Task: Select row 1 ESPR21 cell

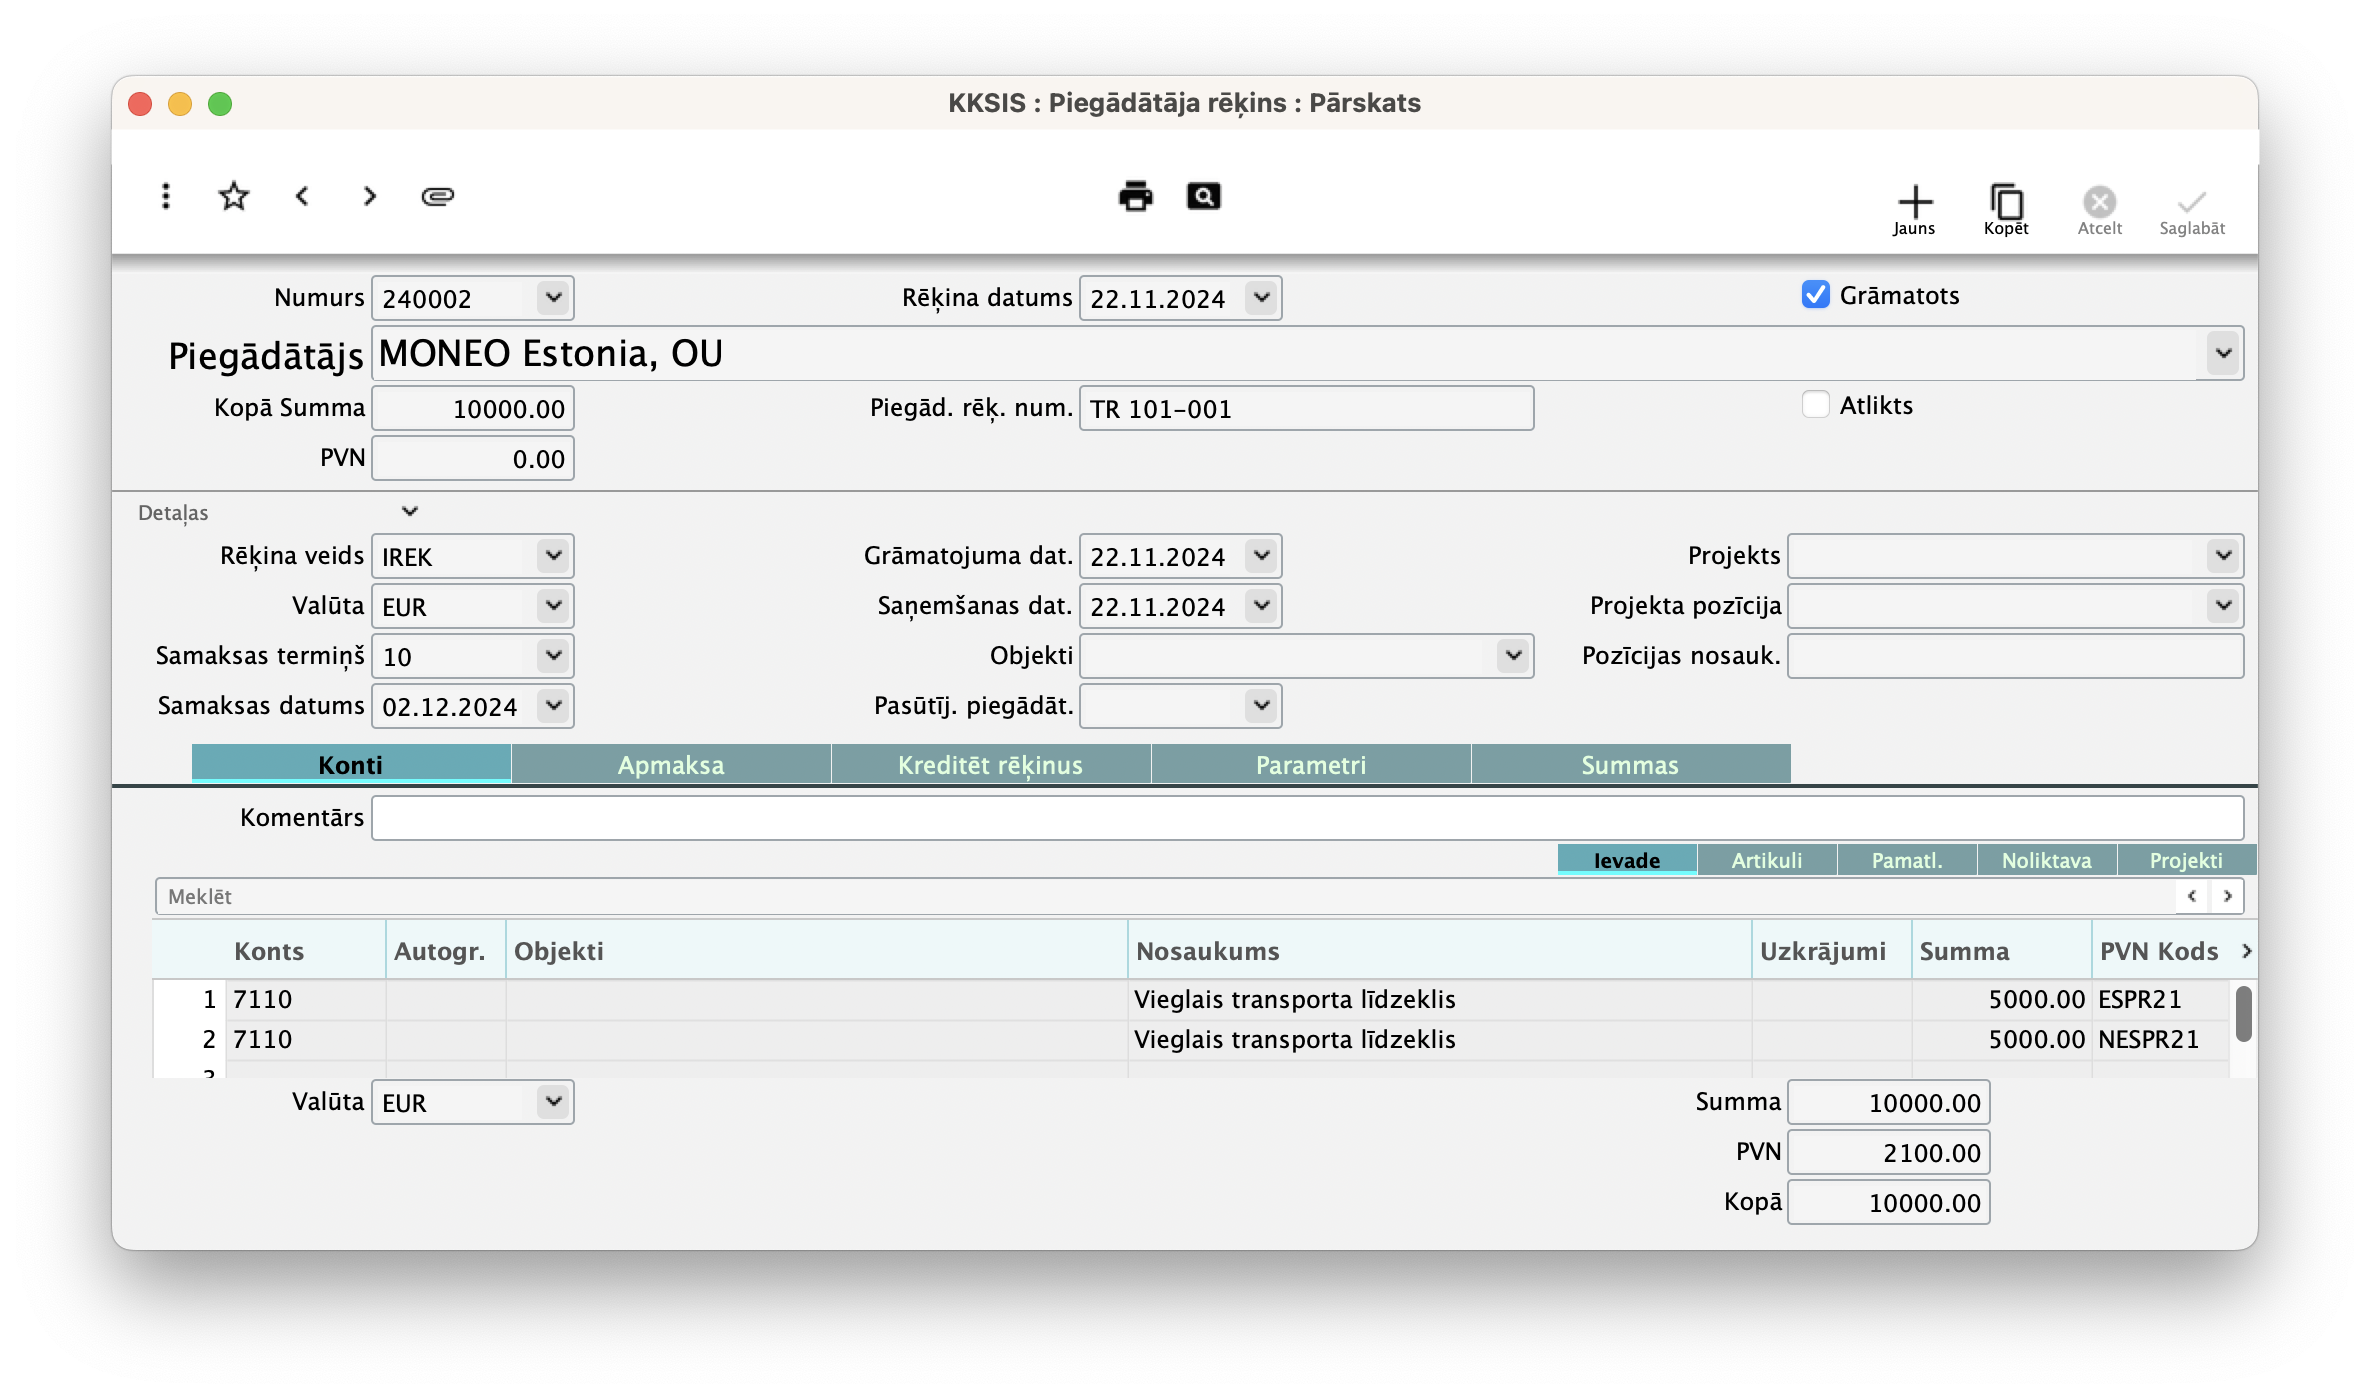Action: pos(2160,999)
